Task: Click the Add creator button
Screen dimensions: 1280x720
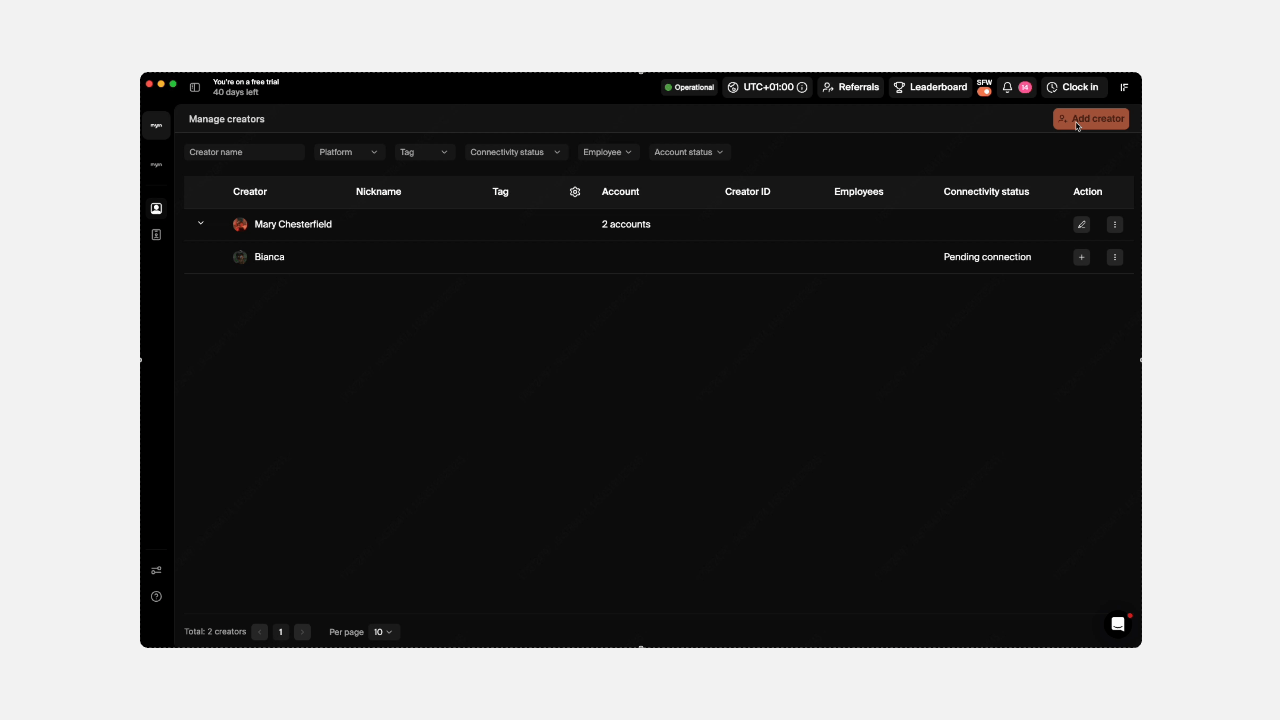Action: [1091, 118]
